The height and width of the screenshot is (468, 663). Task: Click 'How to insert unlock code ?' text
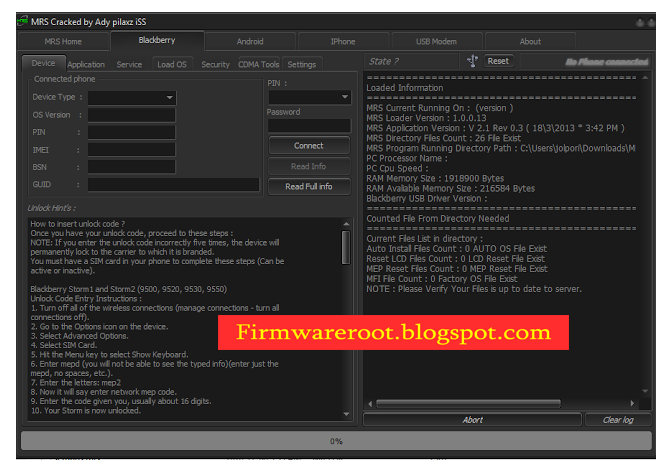coord(77,224)
